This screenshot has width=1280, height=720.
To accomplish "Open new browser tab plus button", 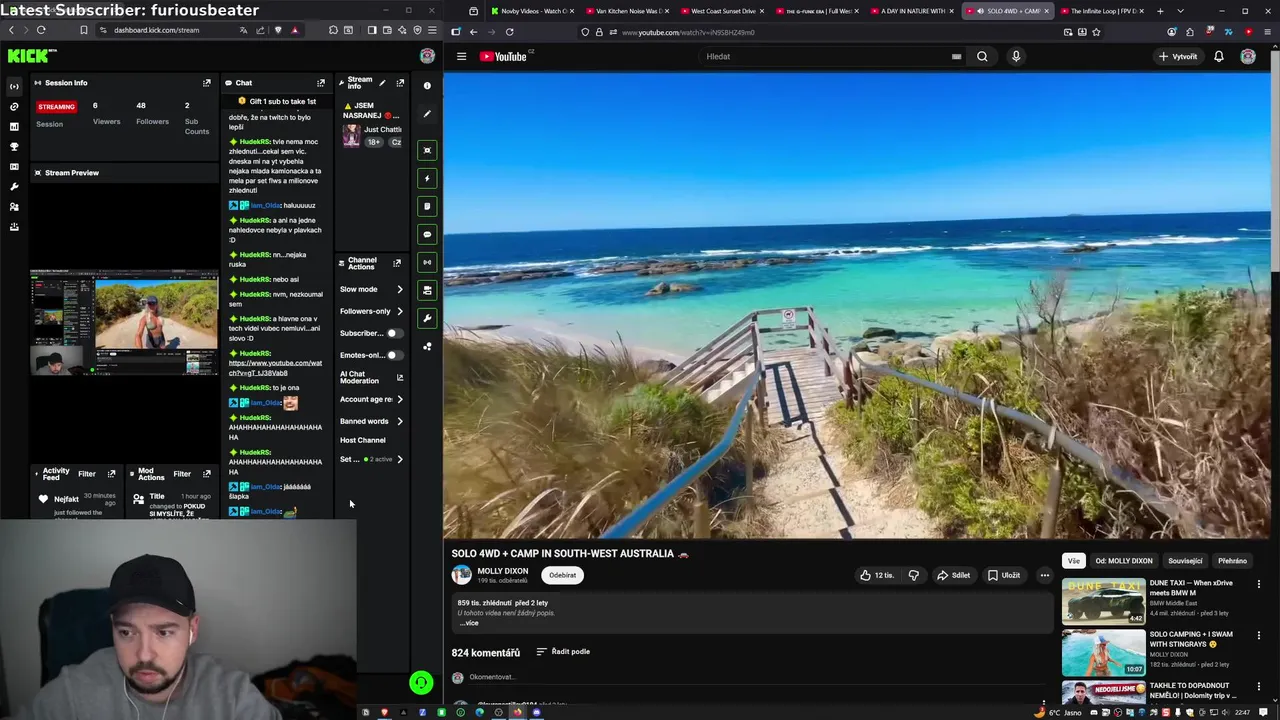I will click(1160, 11).
